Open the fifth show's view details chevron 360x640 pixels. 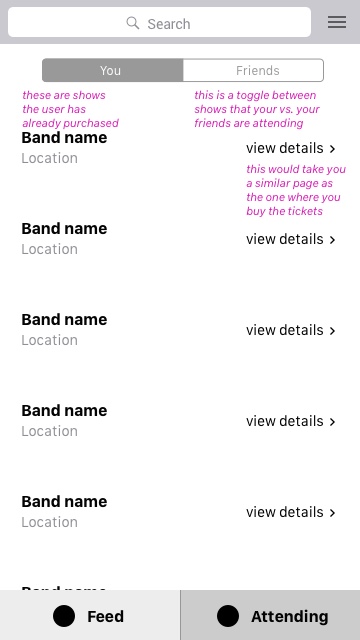pyautogui.click(x=333, y=513)
